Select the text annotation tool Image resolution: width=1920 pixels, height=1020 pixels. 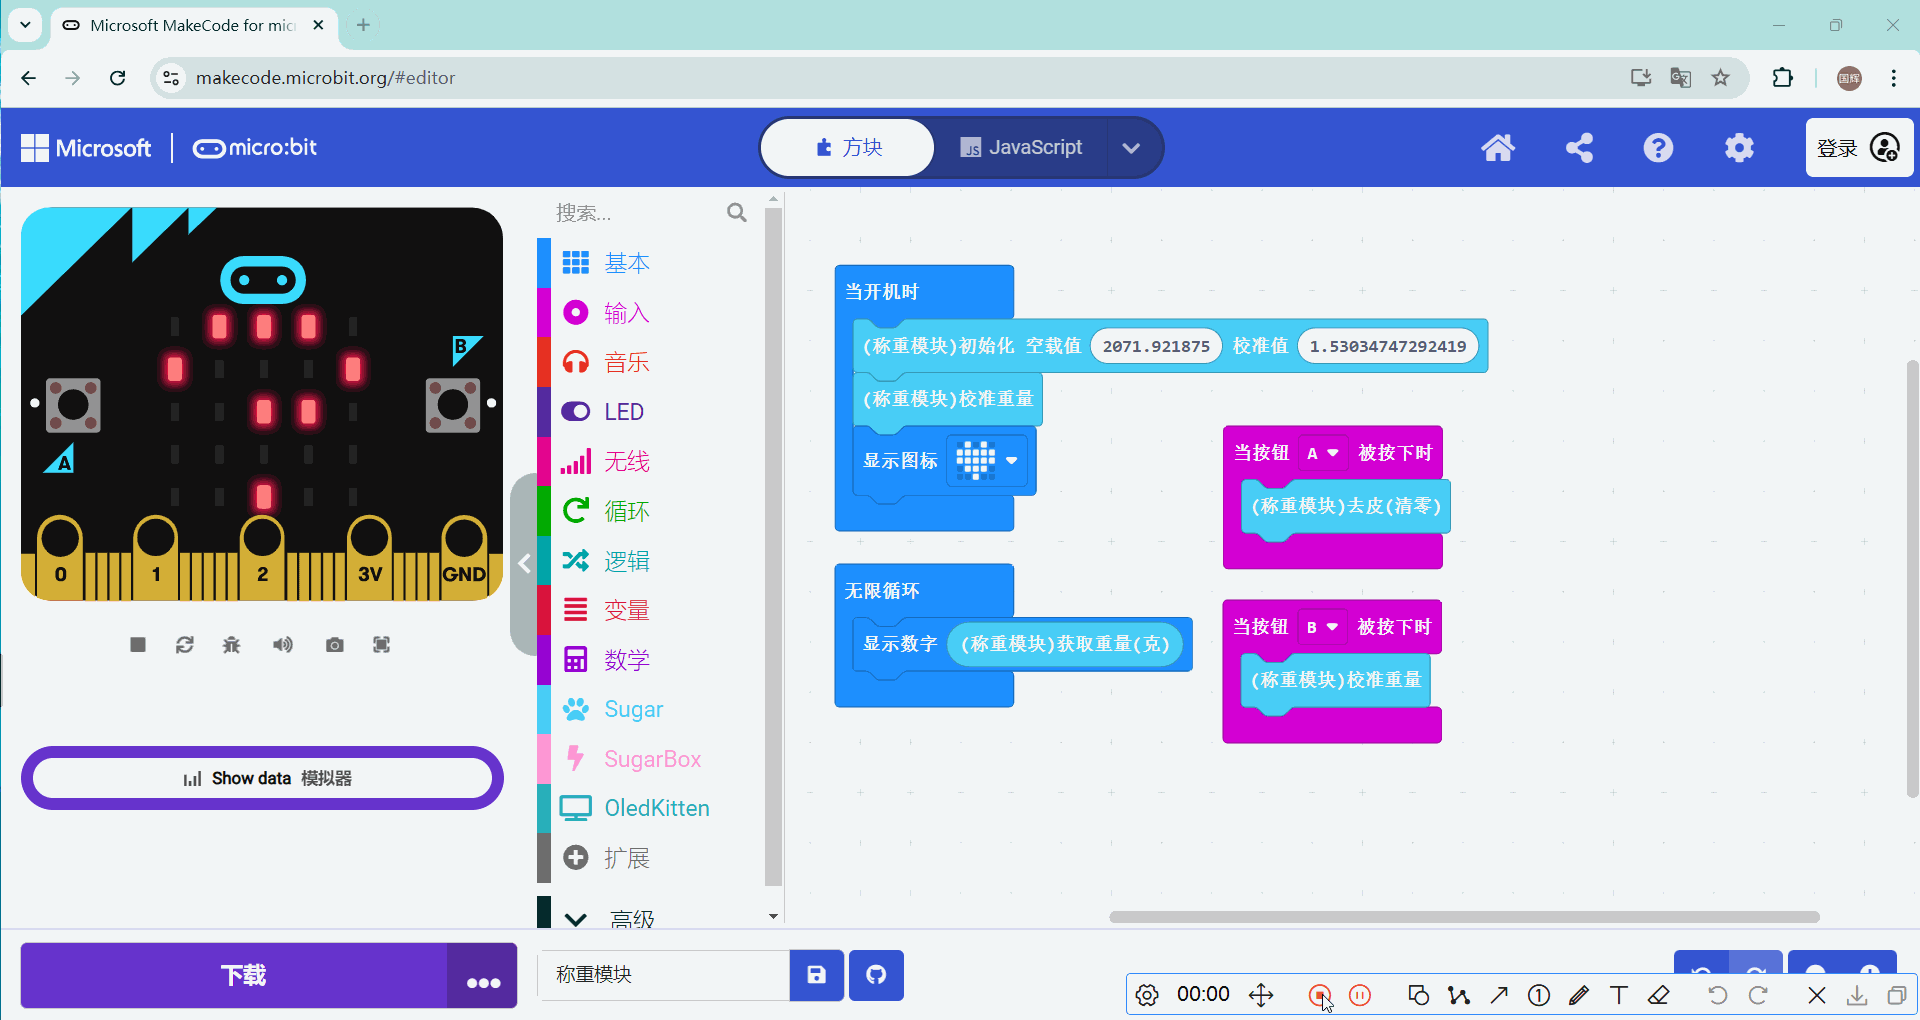click(x=1619, y=995)
